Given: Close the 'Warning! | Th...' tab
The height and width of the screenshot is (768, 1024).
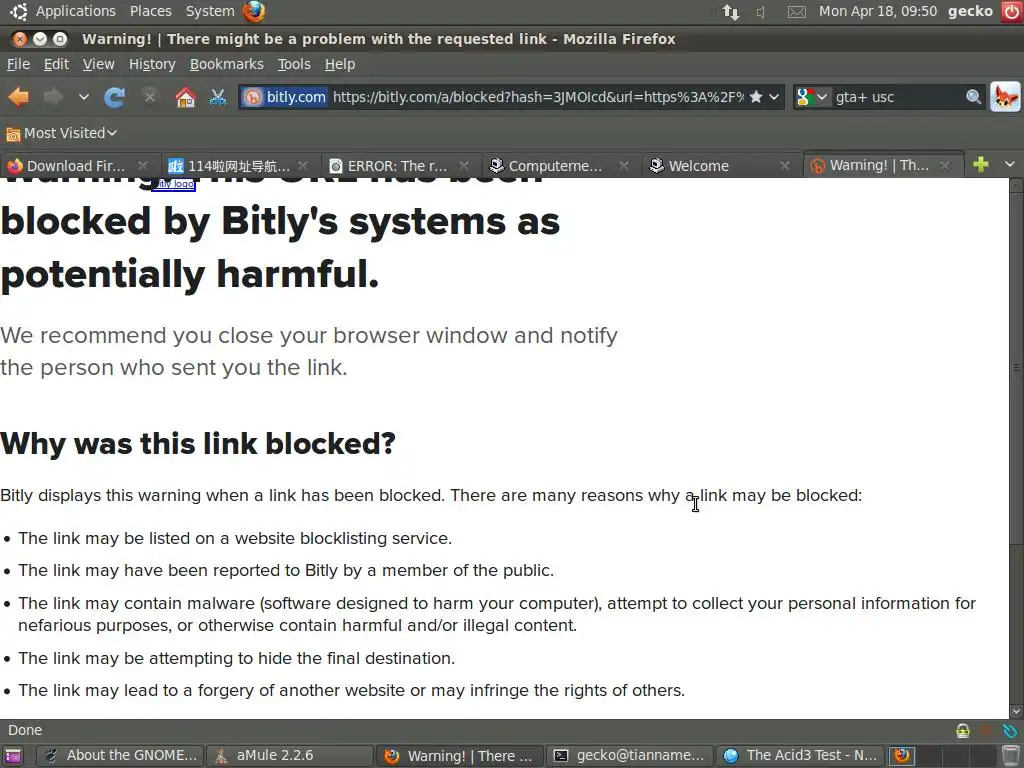Looking at the screenshot, I should pos(944,166).
